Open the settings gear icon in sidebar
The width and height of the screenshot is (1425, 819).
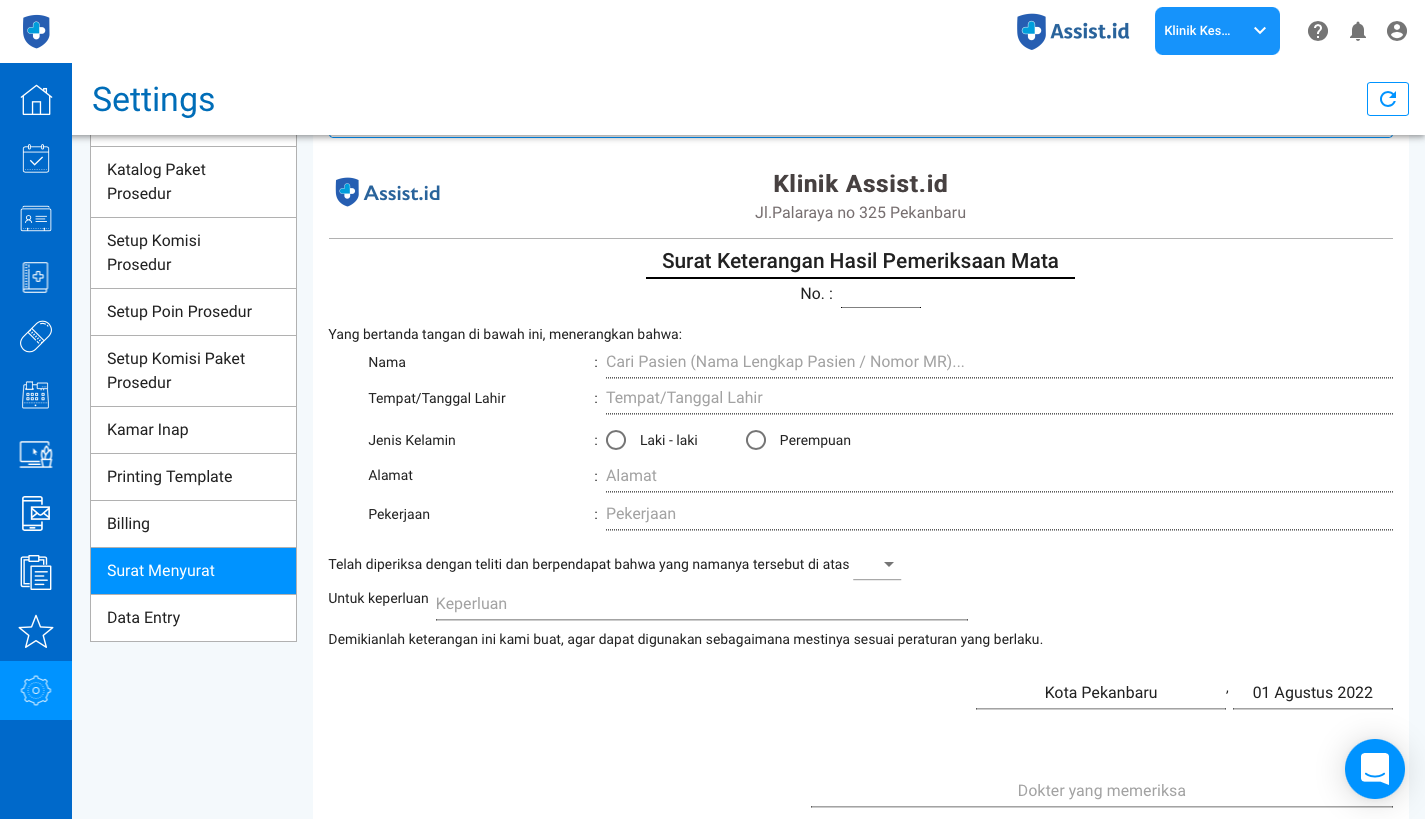click(36, 690)
